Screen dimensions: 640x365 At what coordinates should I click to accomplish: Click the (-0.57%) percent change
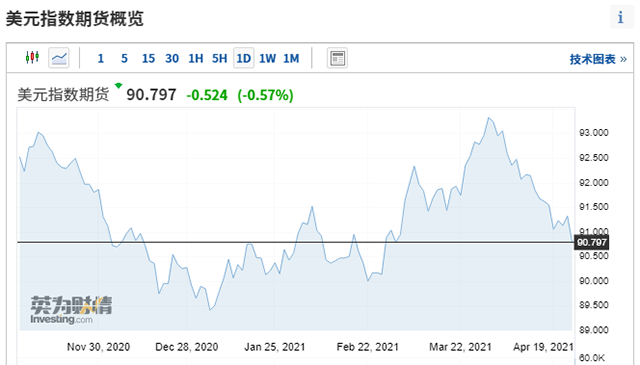[x=265, y=96]
